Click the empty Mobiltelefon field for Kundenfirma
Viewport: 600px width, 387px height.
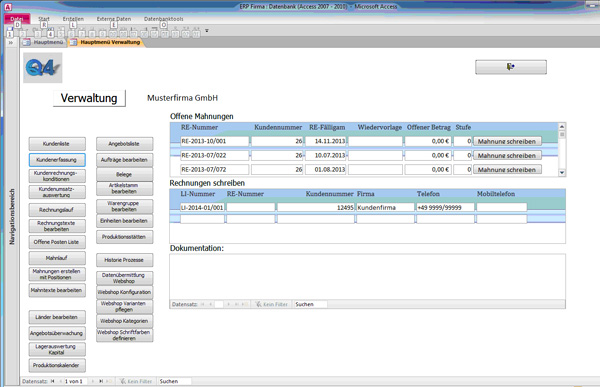pyautogui.click(x=502, y=207)
